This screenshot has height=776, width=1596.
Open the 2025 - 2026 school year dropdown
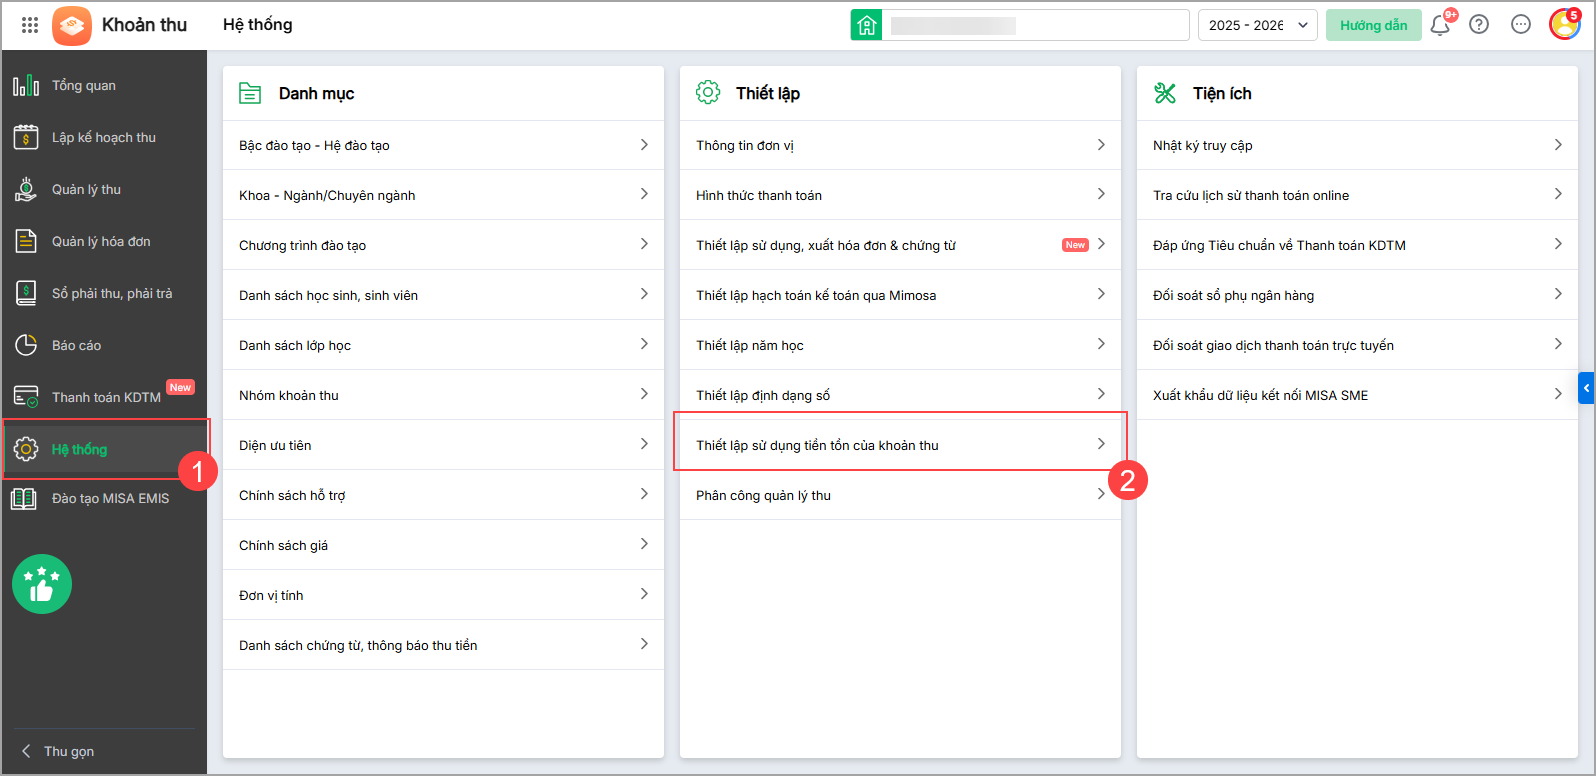coord(1258,25)
